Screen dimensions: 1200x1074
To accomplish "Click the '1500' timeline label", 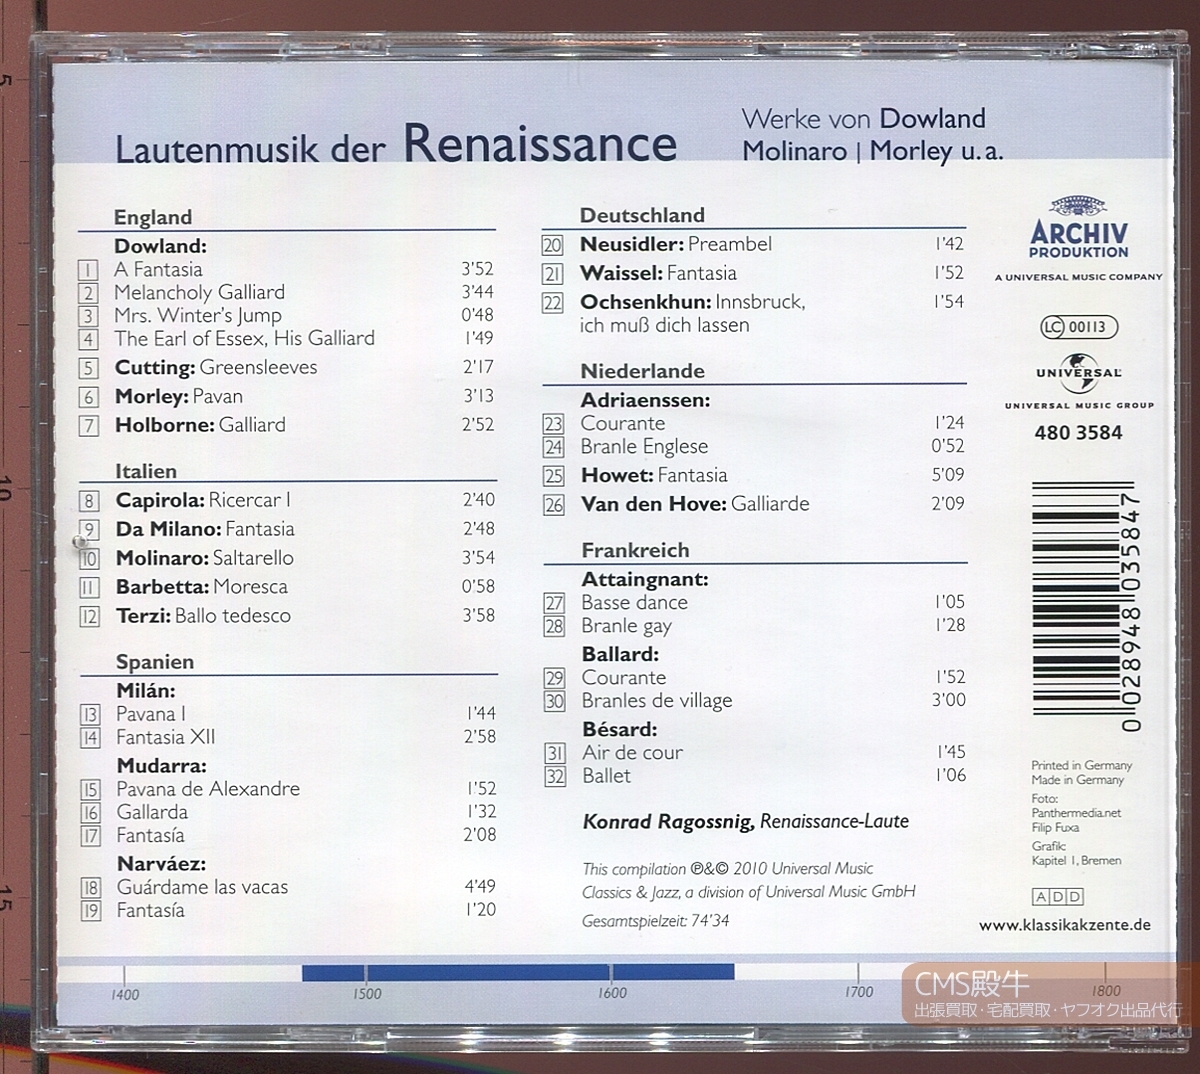I will coord(367,993).
